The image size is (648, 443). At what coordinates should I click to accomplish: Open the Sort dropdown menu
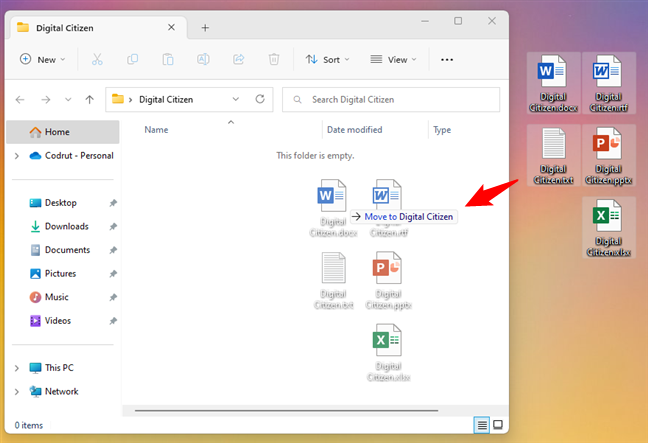click(x=328, y=60)
